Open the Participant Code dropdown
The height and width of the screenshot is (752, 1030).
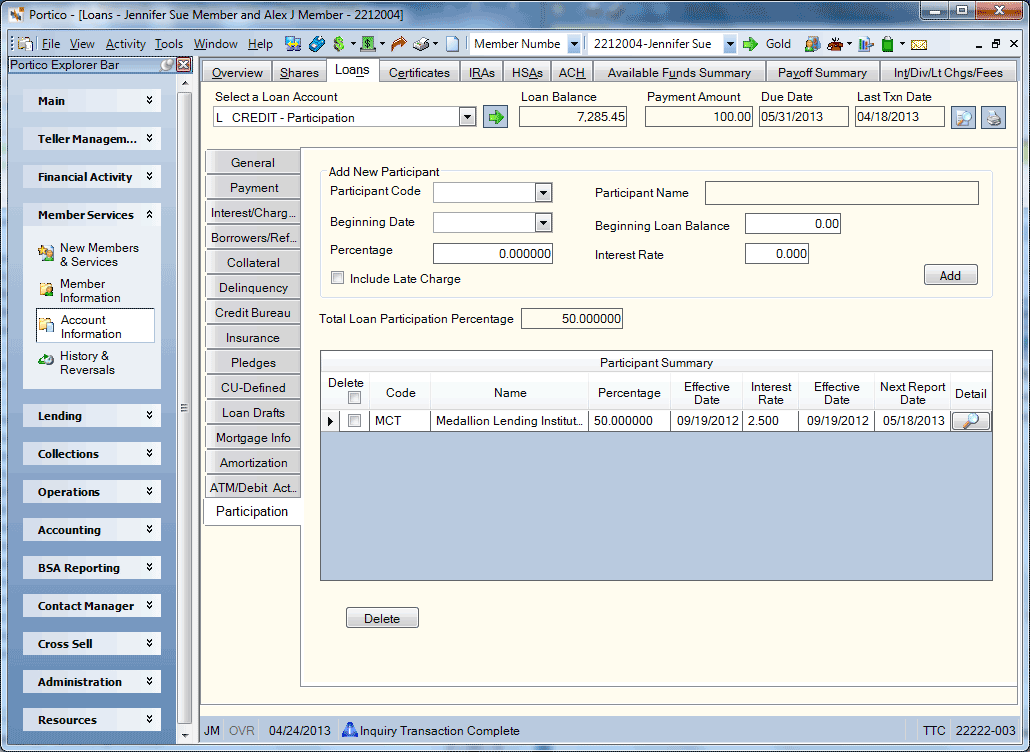point(543,192)
